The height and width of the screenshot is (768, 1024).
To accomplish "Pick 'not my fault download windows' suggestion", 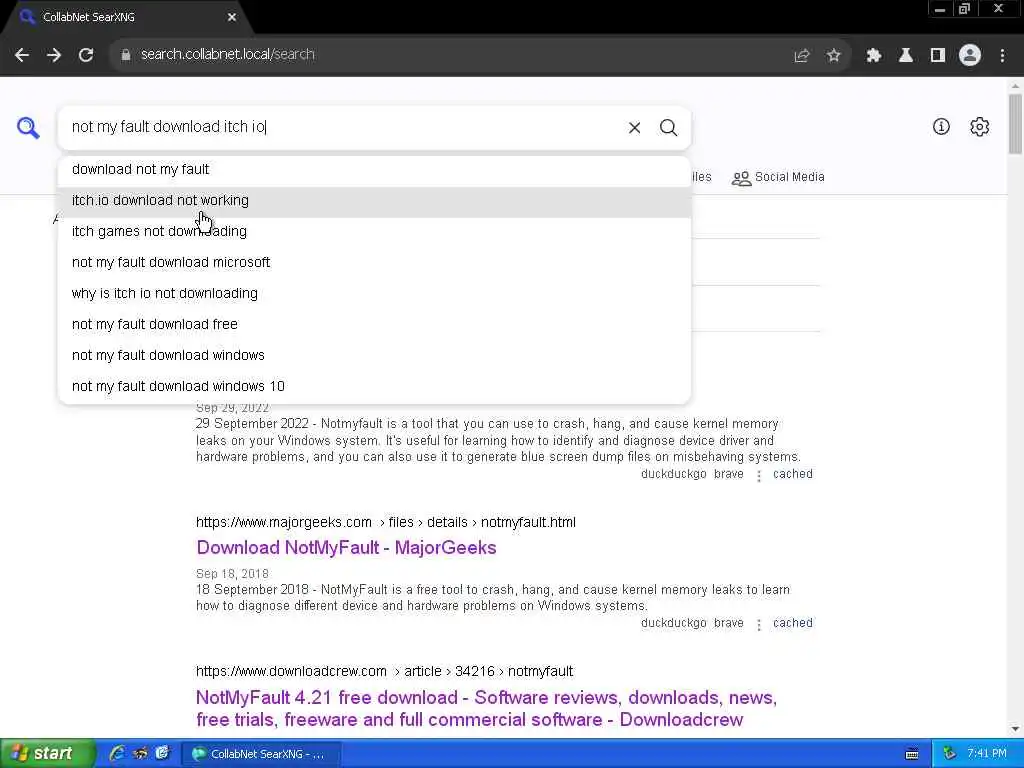I will (x=374, y=356).
